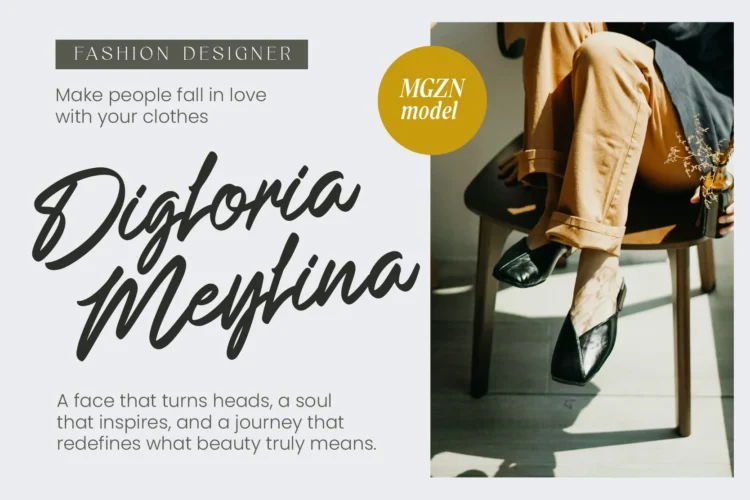Click the 'with your clothes' text line
750x500 pixels.
tap(132, 116)
